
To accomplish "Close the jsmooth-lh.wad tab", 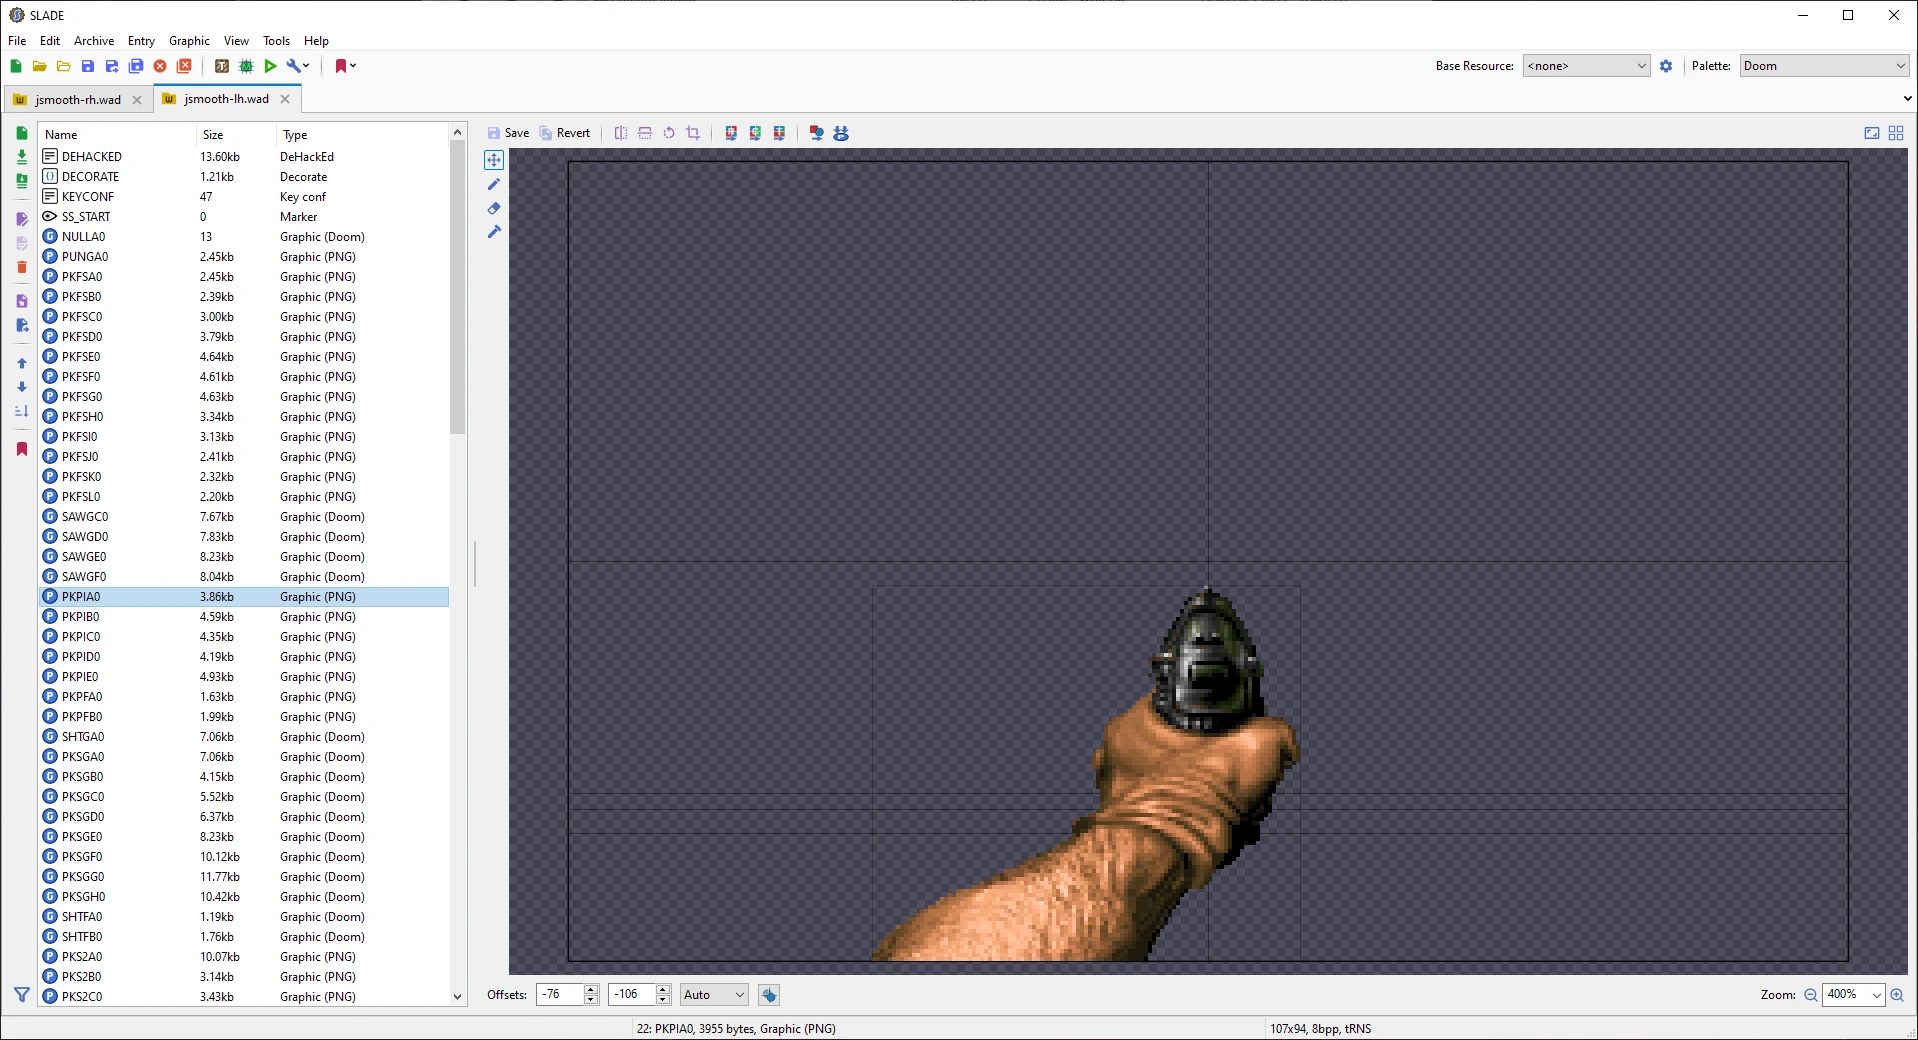I will (x=285, y=99).
